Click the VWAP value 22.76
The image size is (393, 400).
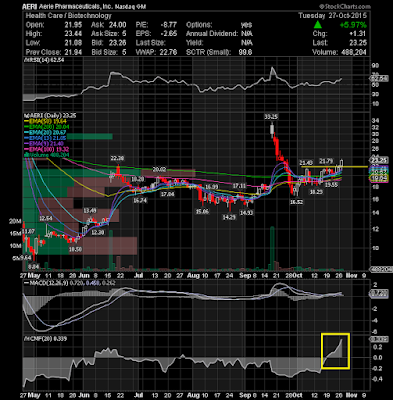[x=169, y=52]
